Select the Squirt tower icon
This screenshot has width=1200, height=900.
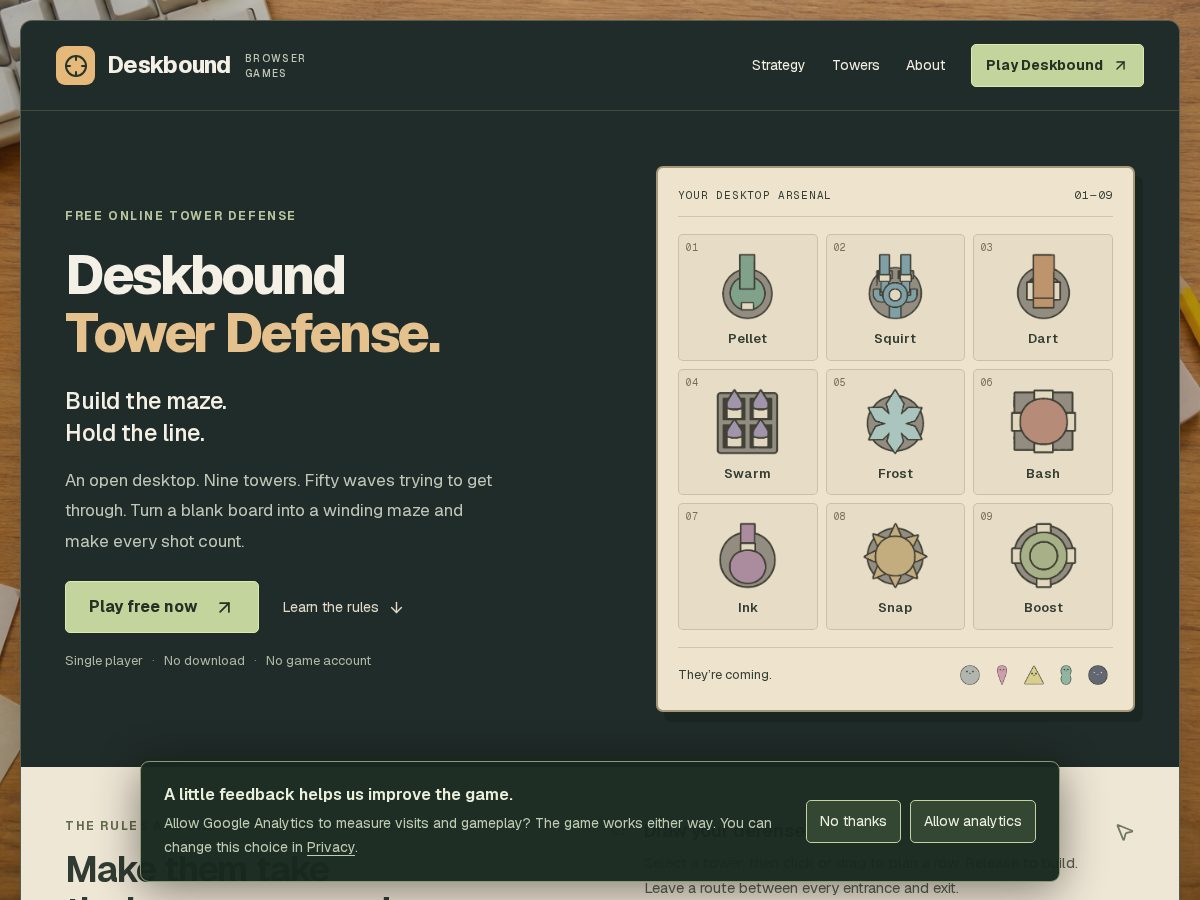tap(895, 287)
